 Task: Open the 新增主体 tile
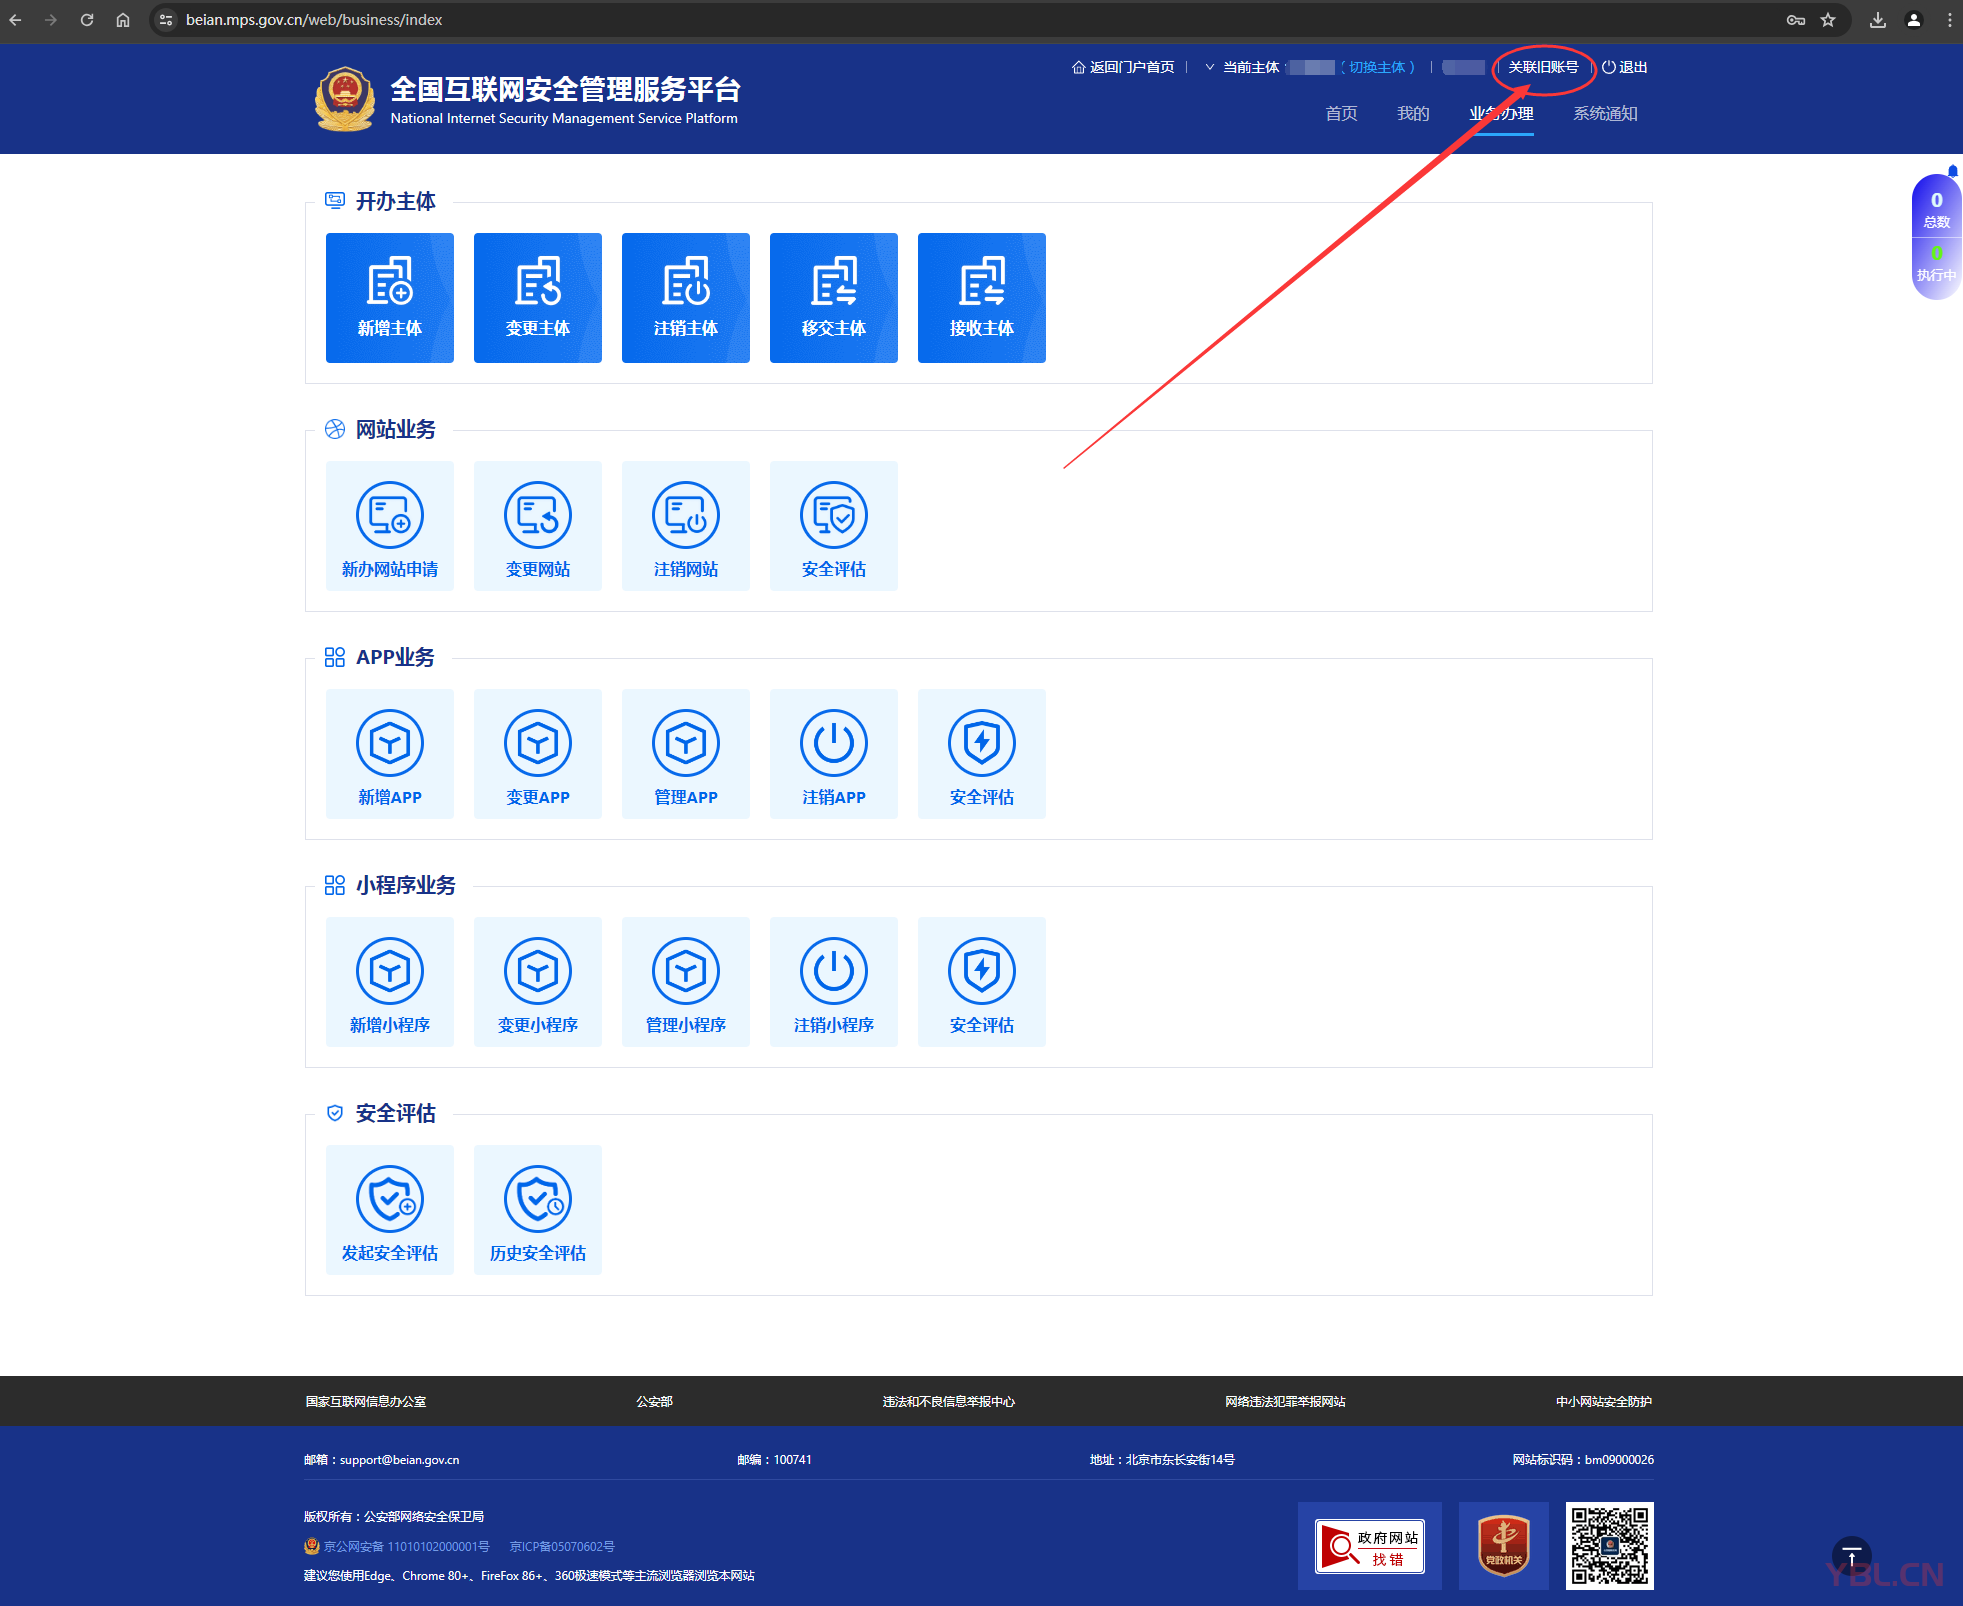tap(389, 297)
